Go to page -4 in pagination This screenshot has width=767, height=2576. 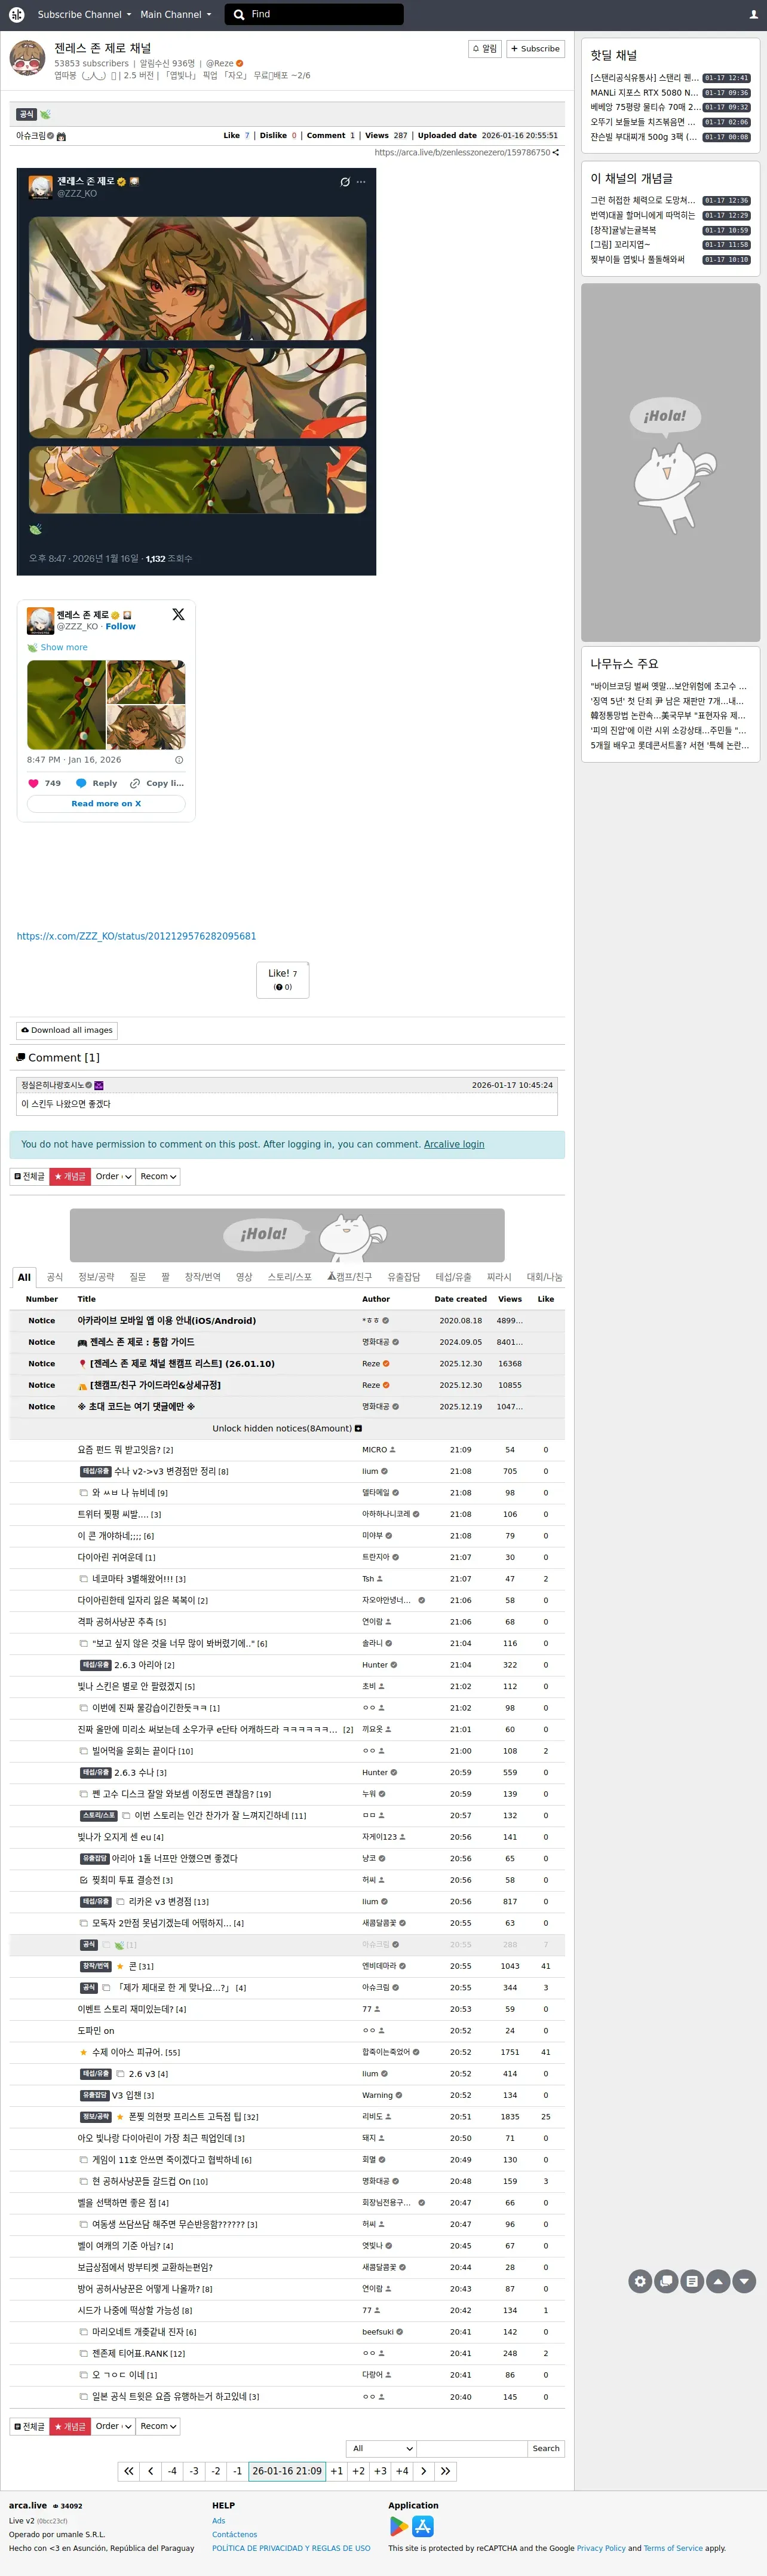[x=172, y=2471]
